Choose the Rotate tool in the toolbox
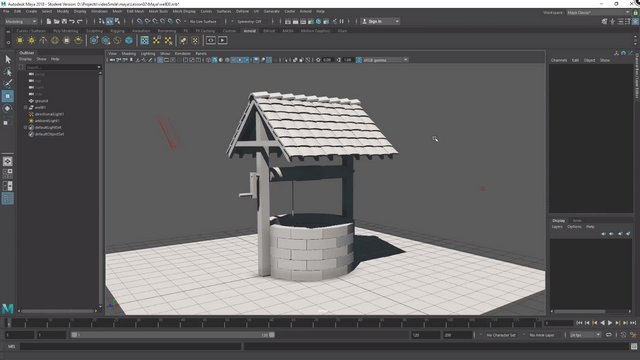 tap(7, 109)
